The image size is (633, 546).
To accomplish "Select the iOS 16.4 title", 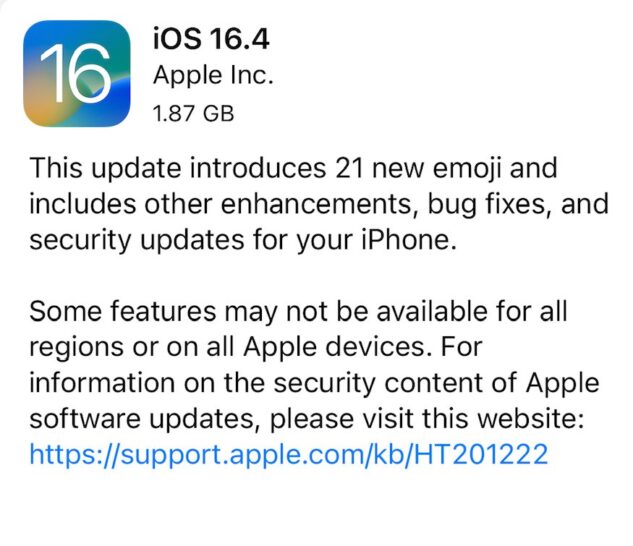I will (x=211, y=39).
